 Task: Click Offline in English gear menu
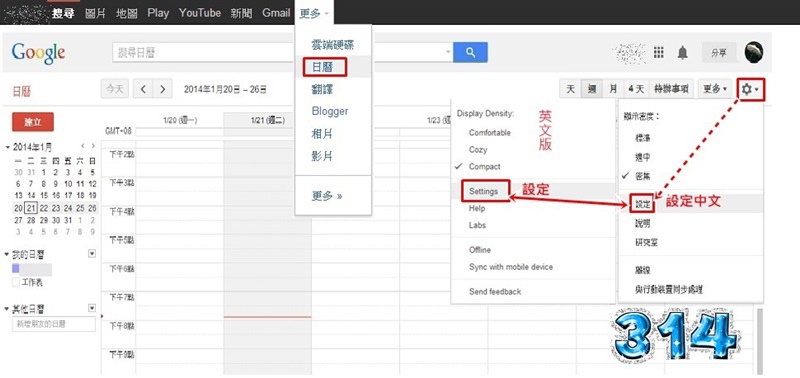pos(480,250)
